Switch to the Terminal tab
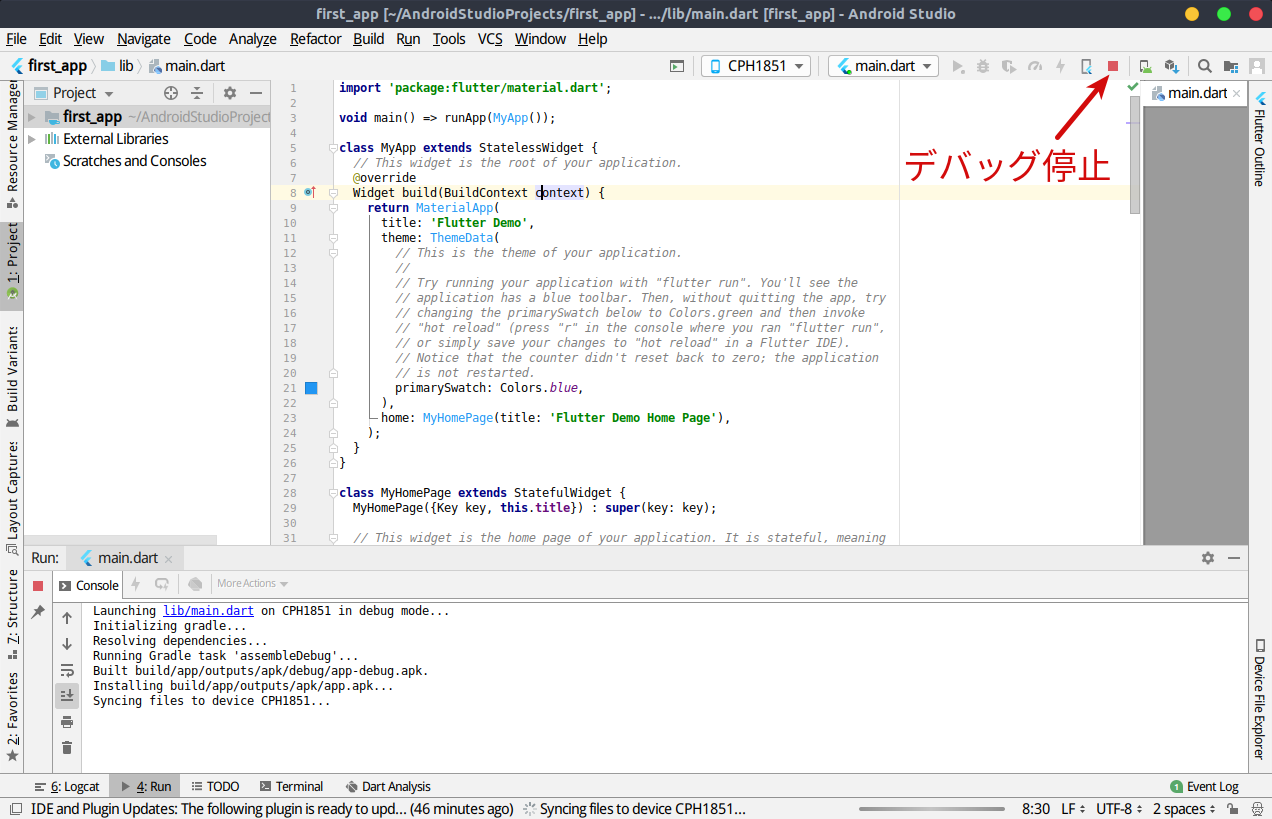1272x819 pixels. click(x=291, y=786)
